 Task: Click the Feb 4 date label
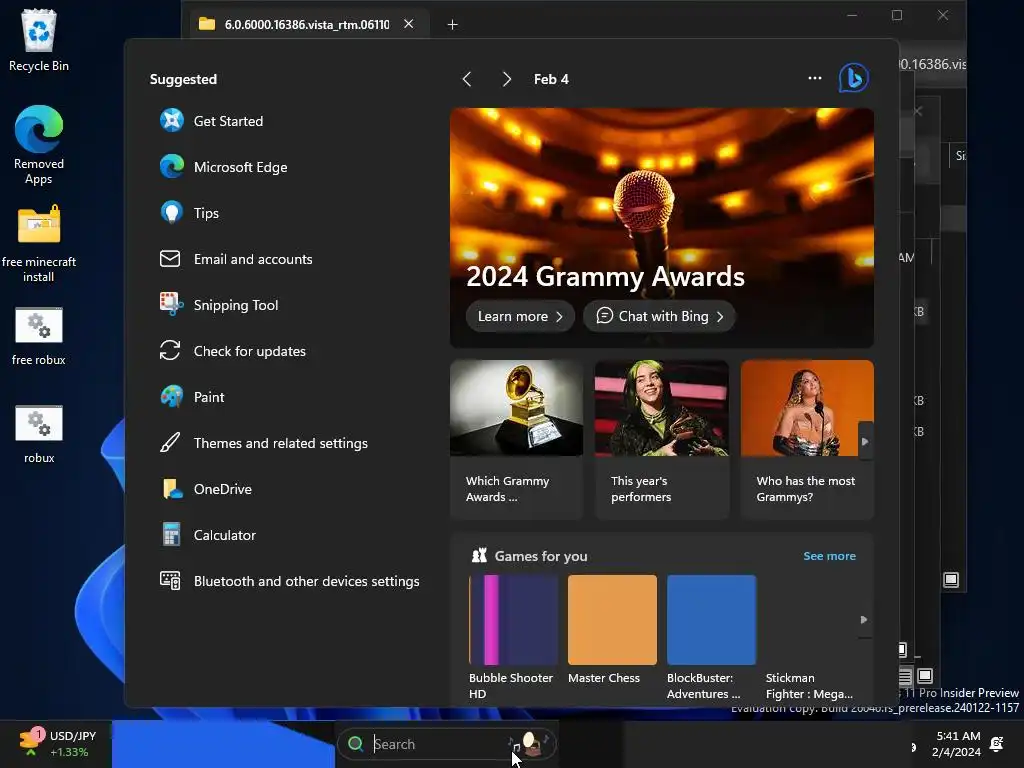pos(551,79)
